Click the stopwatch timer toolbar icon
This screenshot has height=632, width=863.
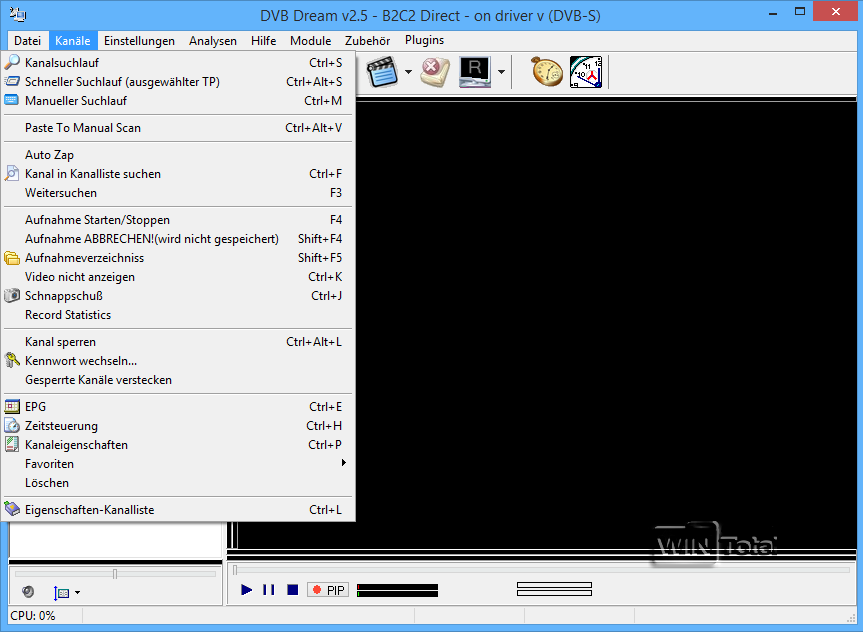[547, 72]
